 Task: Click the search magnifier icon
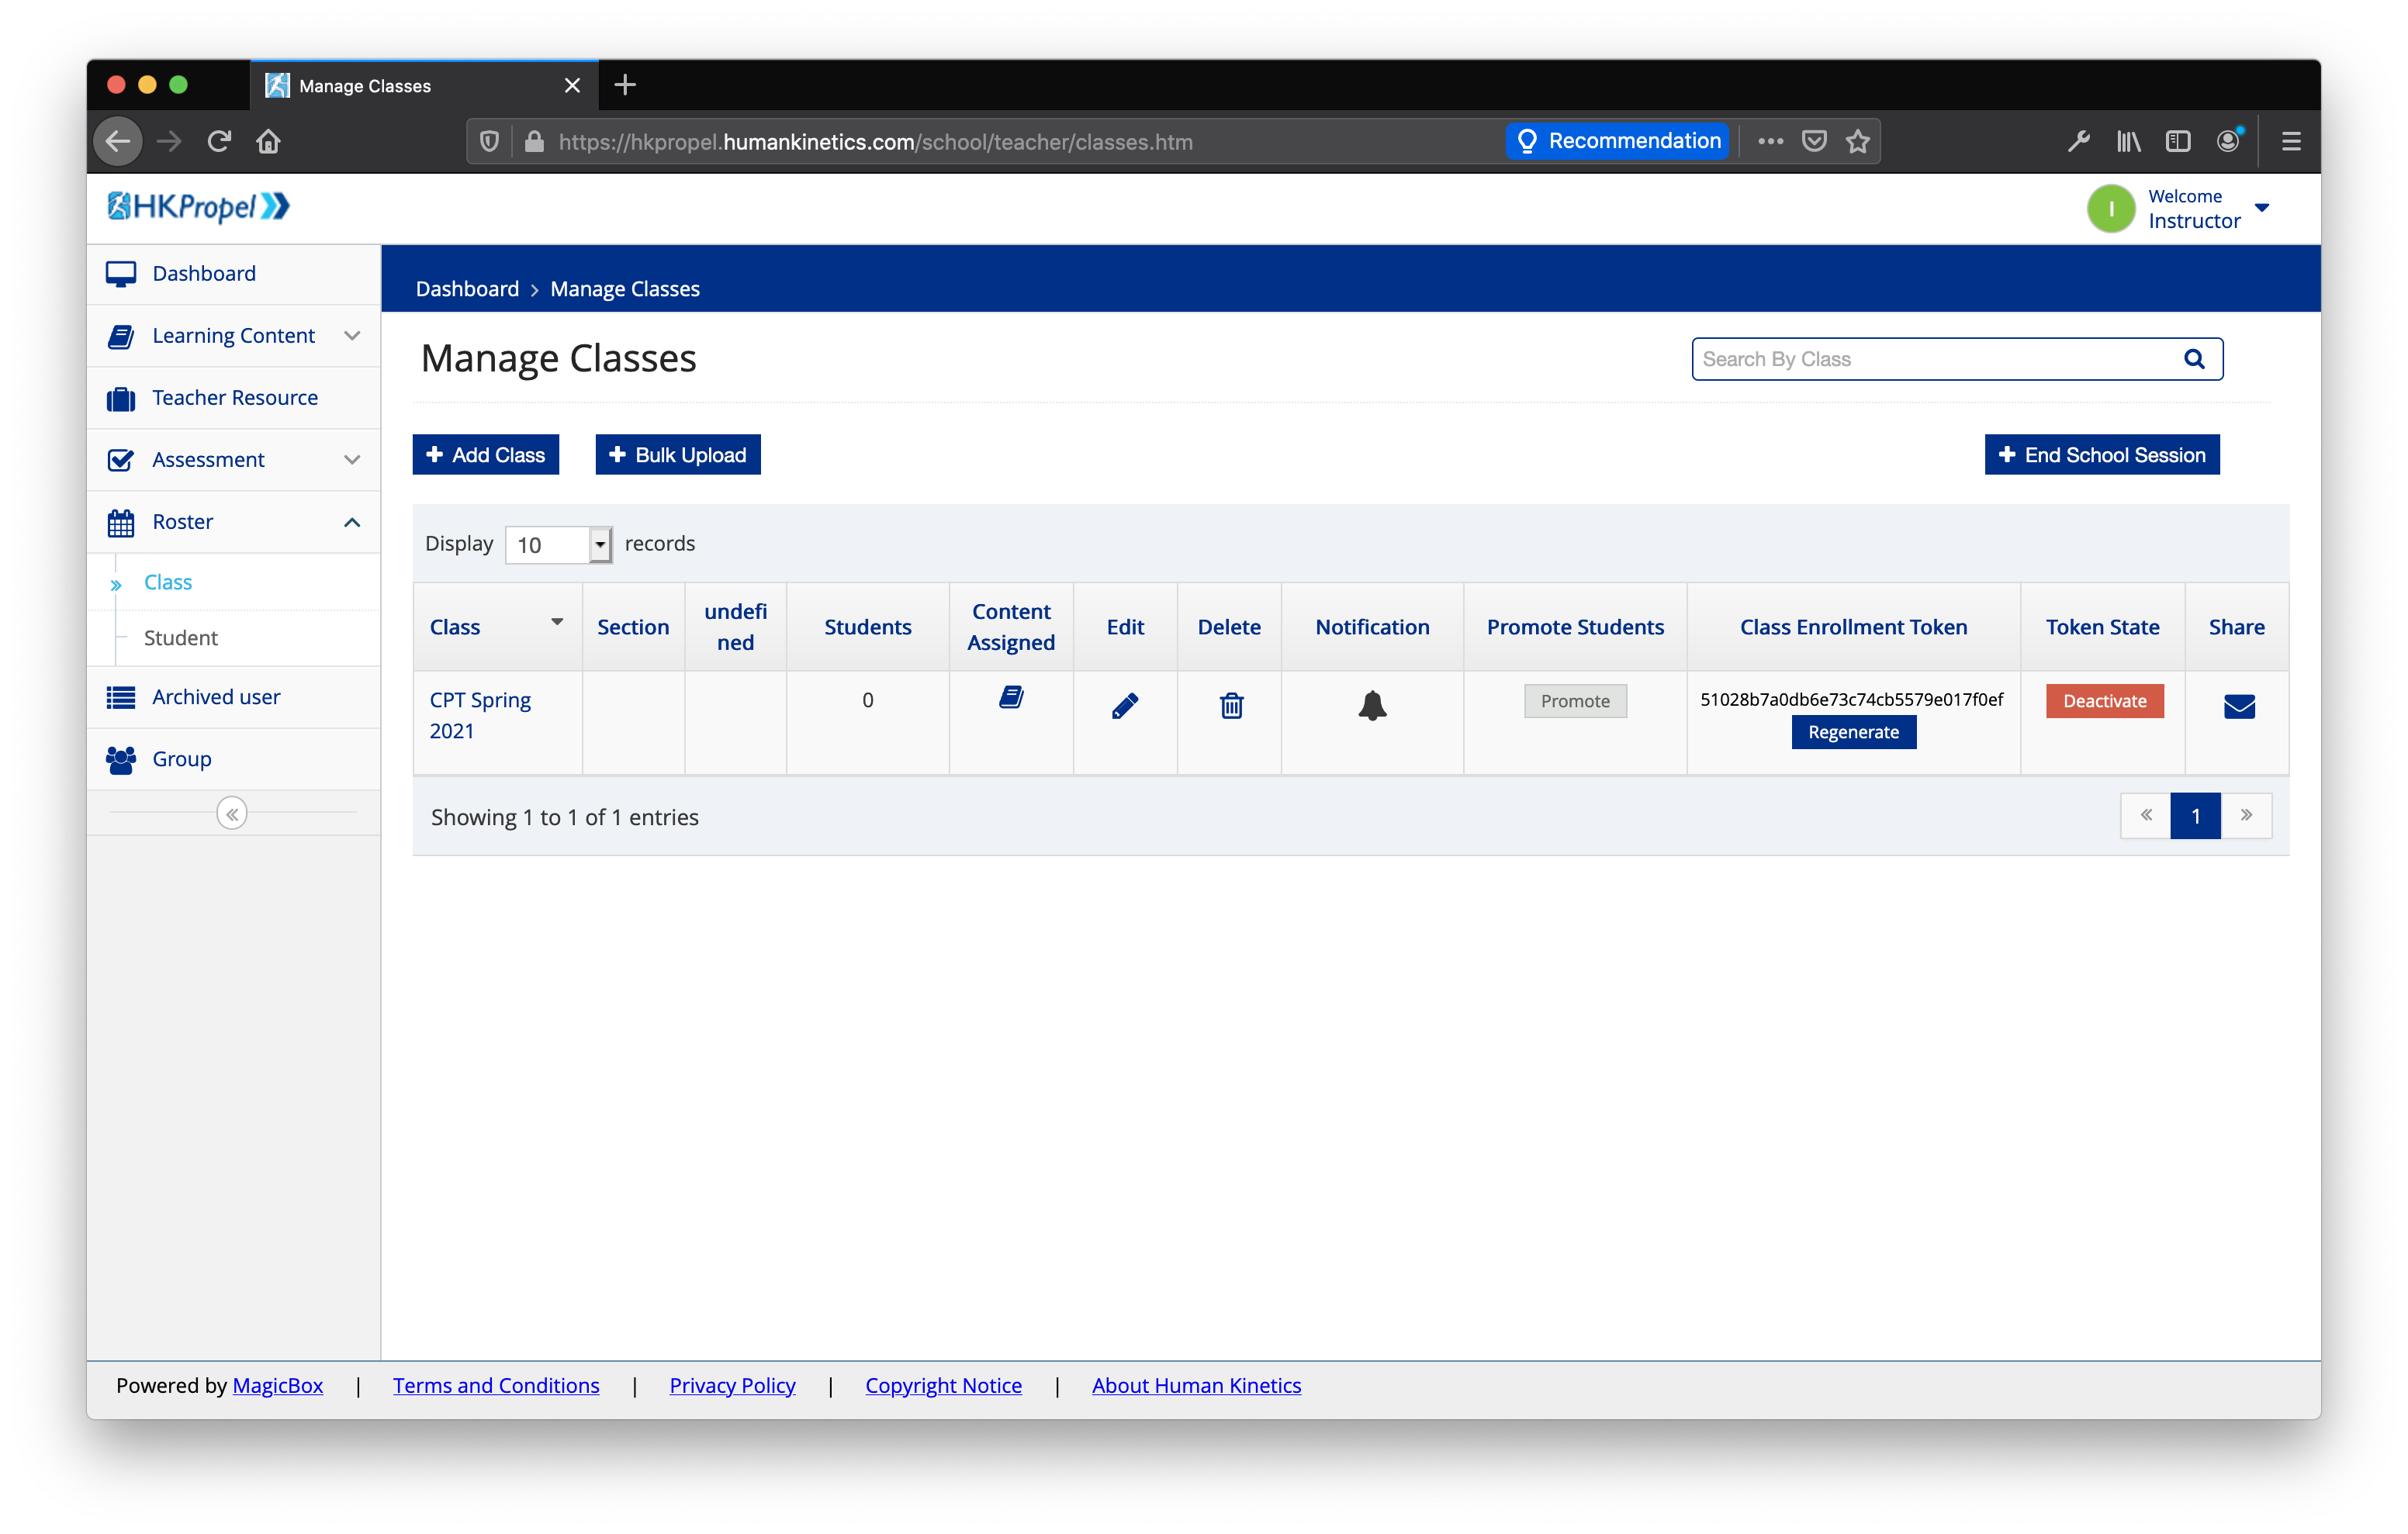[x=2194, y=359]
